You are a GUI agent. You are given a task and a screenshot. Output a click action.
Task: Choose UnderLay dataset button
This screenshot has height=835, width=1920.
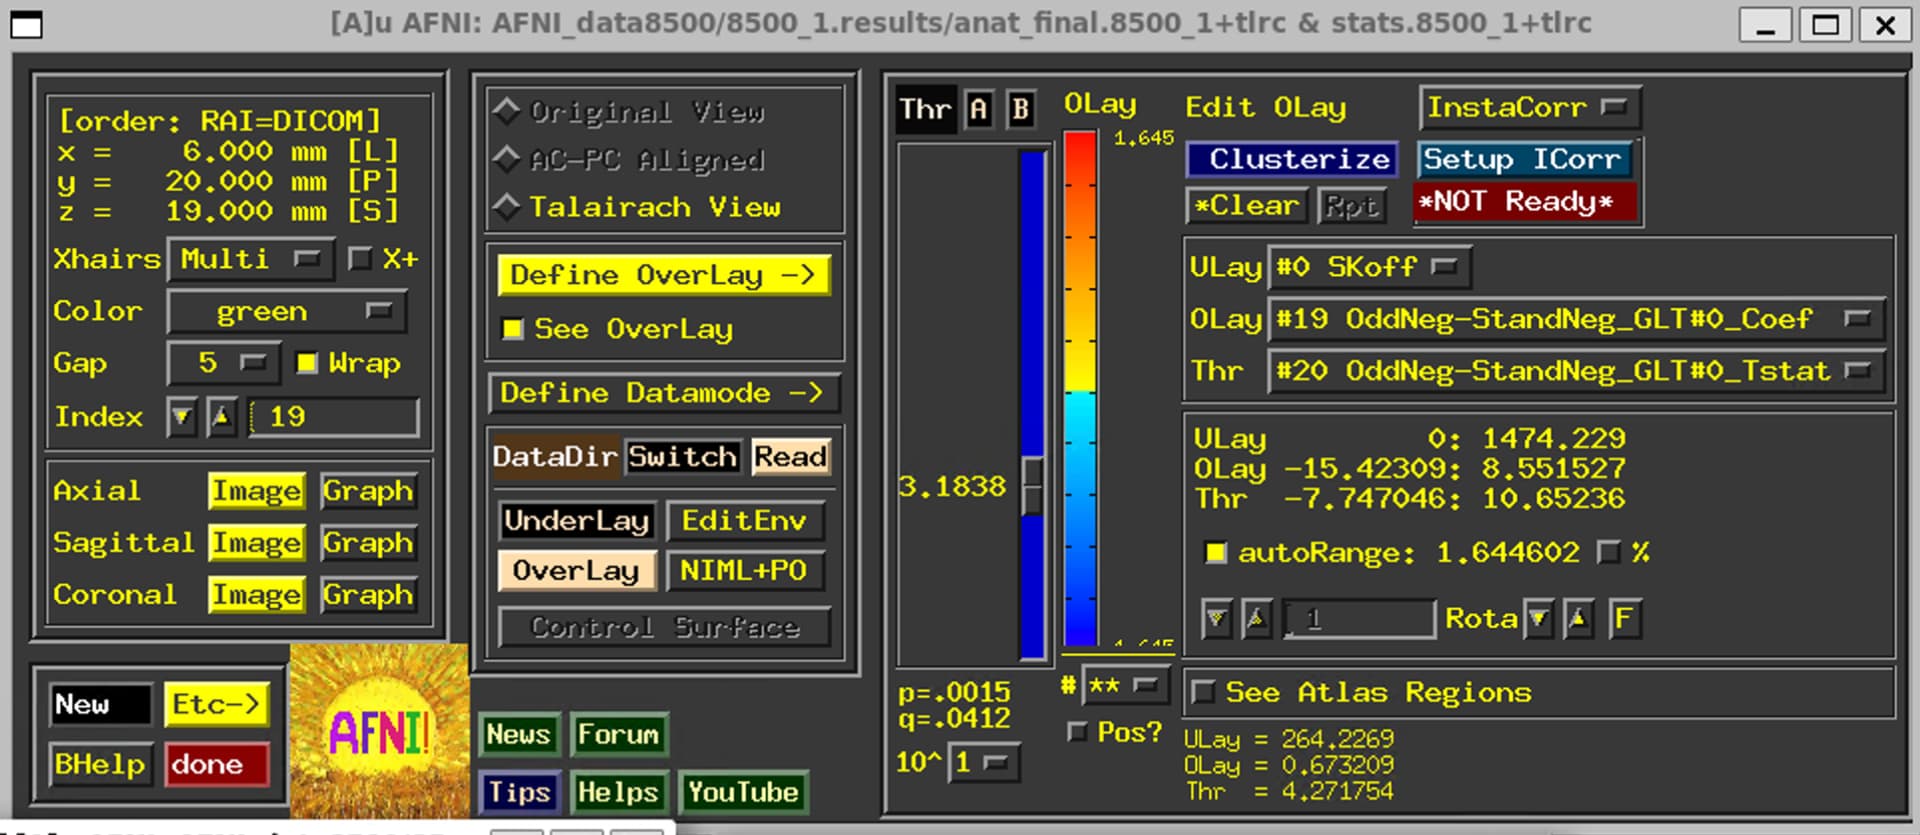pyautogui.click(x=576, y=520)
